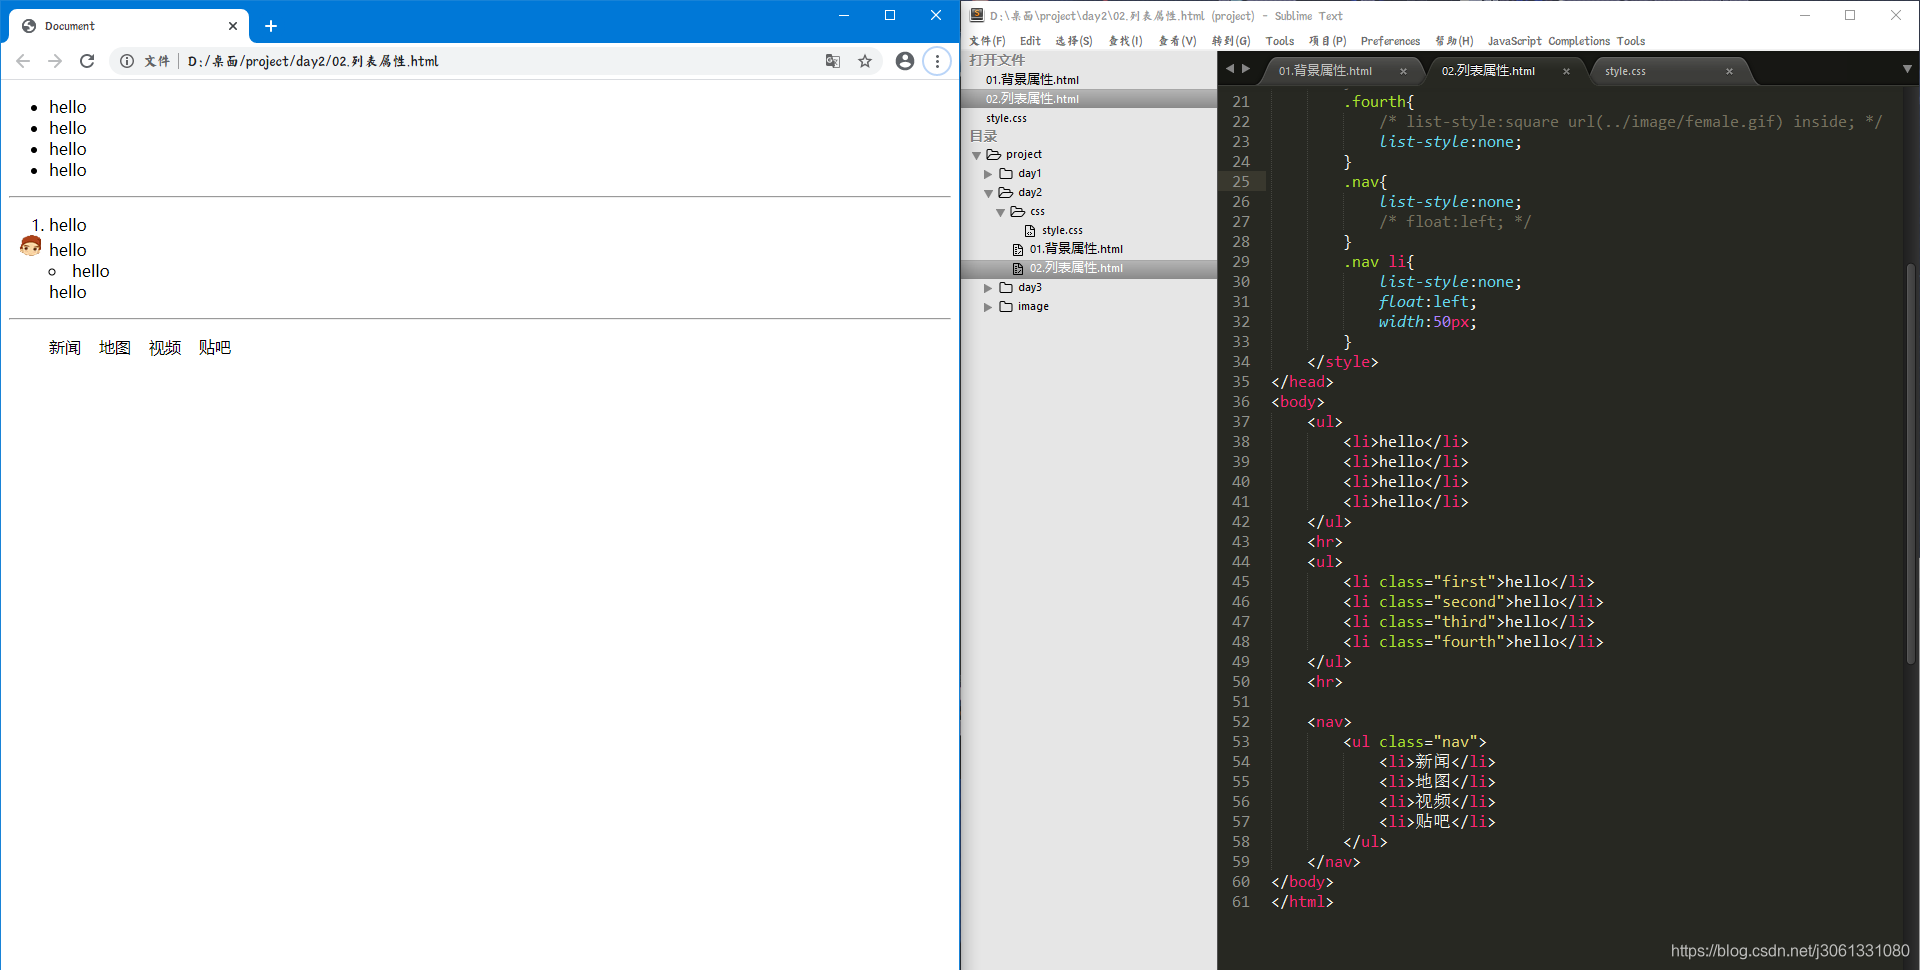
Task: Select 01.背景属性.html in open files list
Action: [x=1032, y=80]
